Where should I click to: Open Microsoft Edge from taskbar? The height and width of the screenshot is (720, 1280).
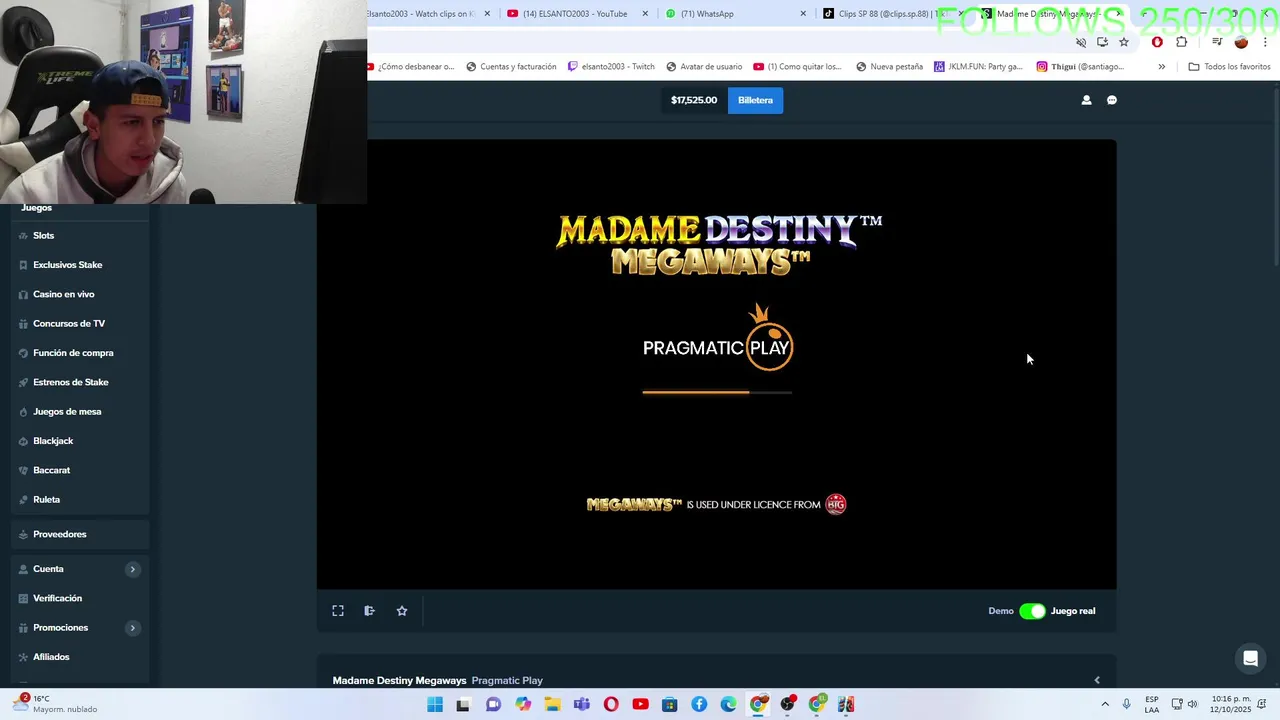point(728,704)
